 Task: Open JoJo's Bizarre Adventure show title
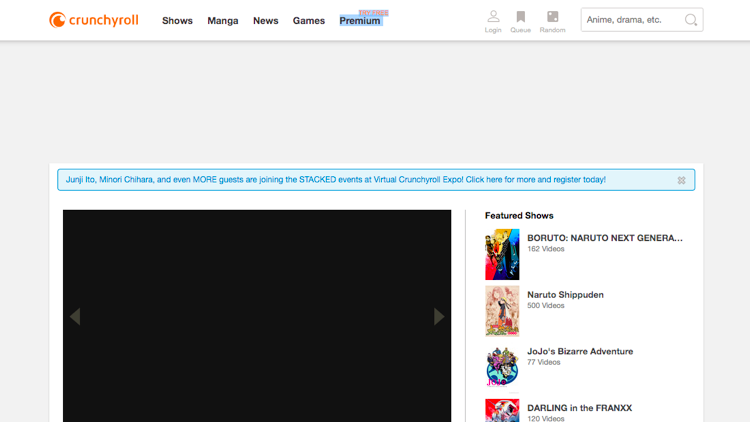(580, 351)
